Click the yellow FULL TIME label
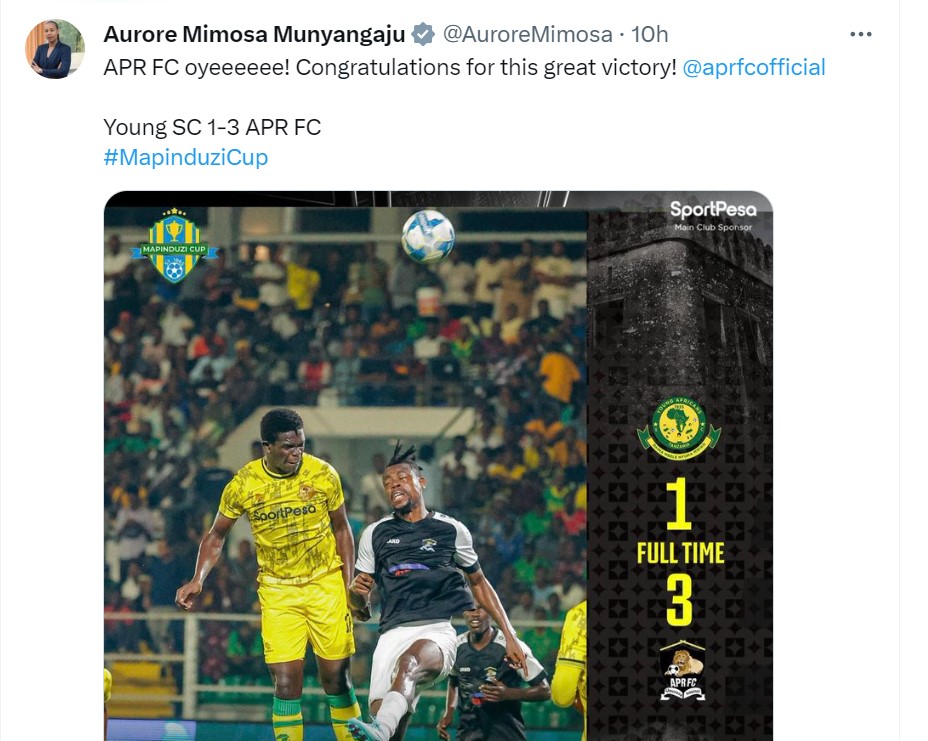The height and width of the screenshot is (741, 928). click(x=681, y=553)
